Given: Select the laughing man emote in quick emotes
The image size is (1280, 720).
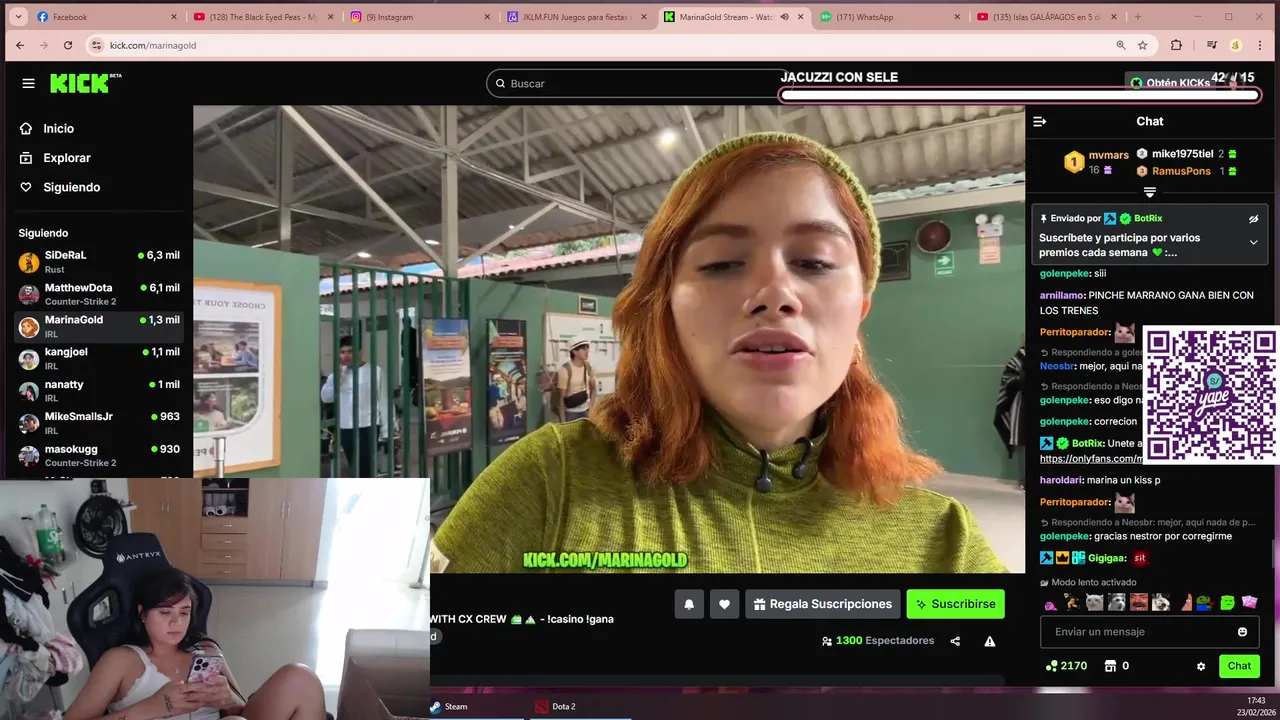Looking at the screenshot, I should 1138,602.
